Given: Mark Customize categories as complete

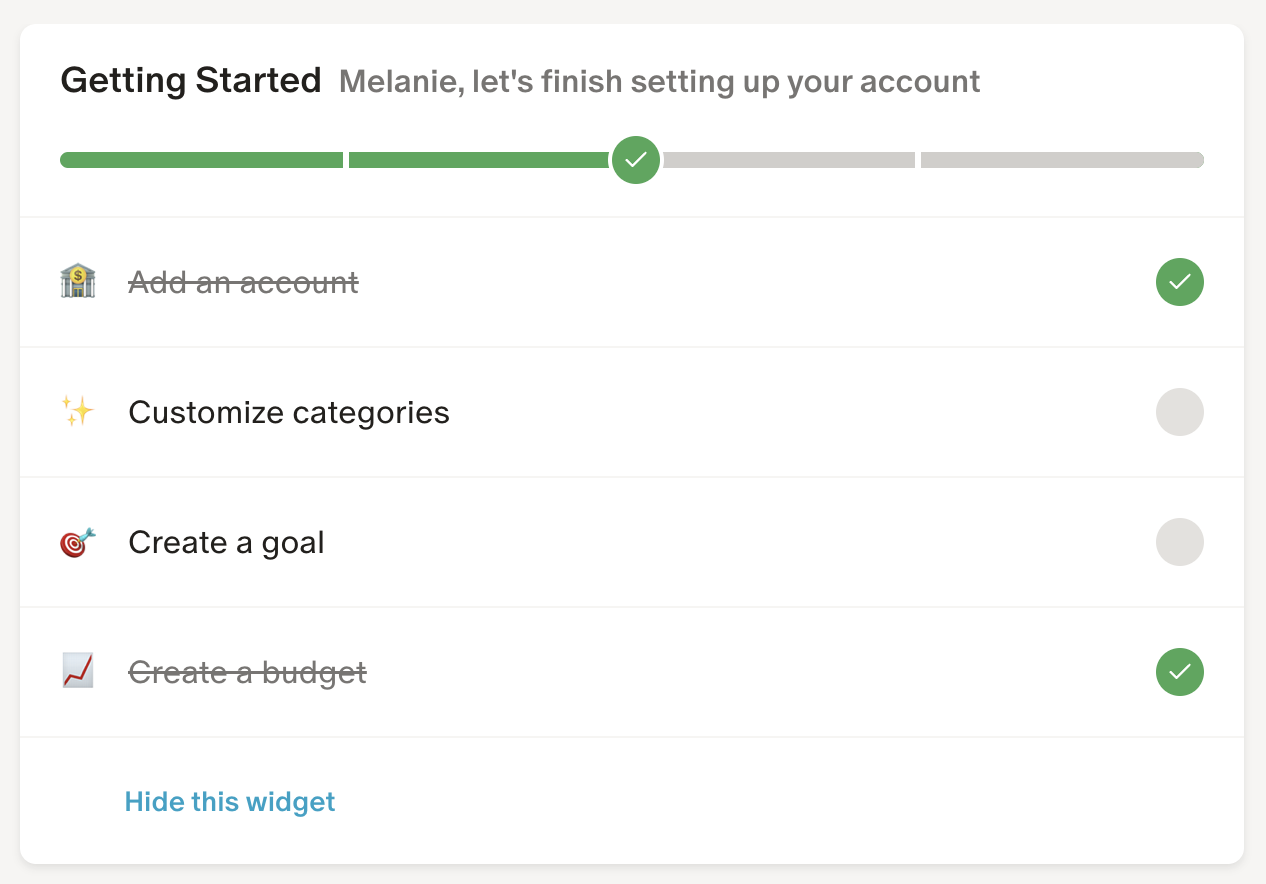Looking at the screenshot, I should pyautogui.click(x=1180, y=412).
